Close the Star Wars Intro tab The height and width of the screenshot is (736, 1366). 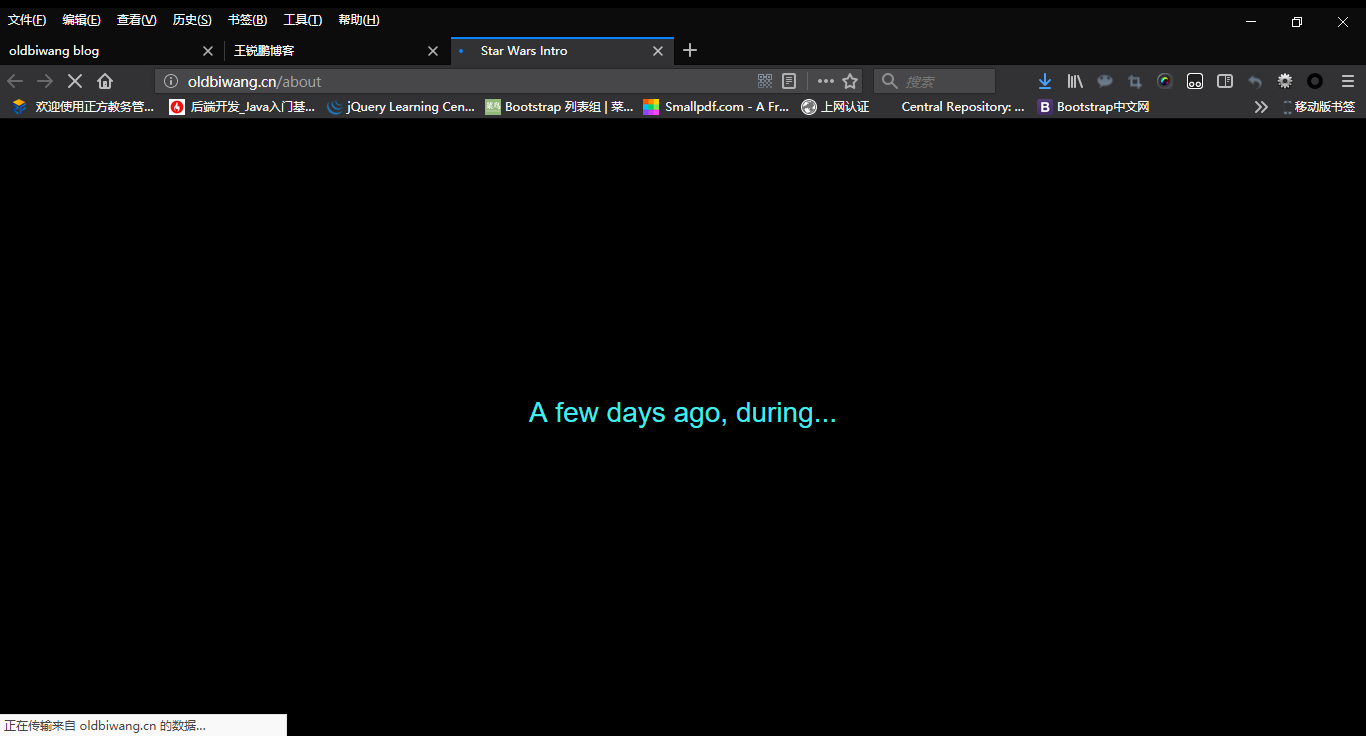[658, 51]
